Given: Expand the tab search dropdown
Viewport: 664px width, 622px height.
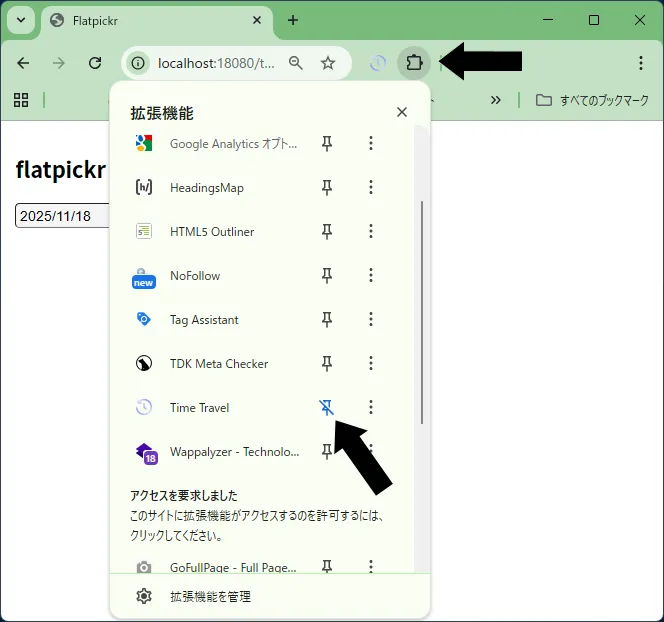Looking at the screenshot, I should (20, 20).
